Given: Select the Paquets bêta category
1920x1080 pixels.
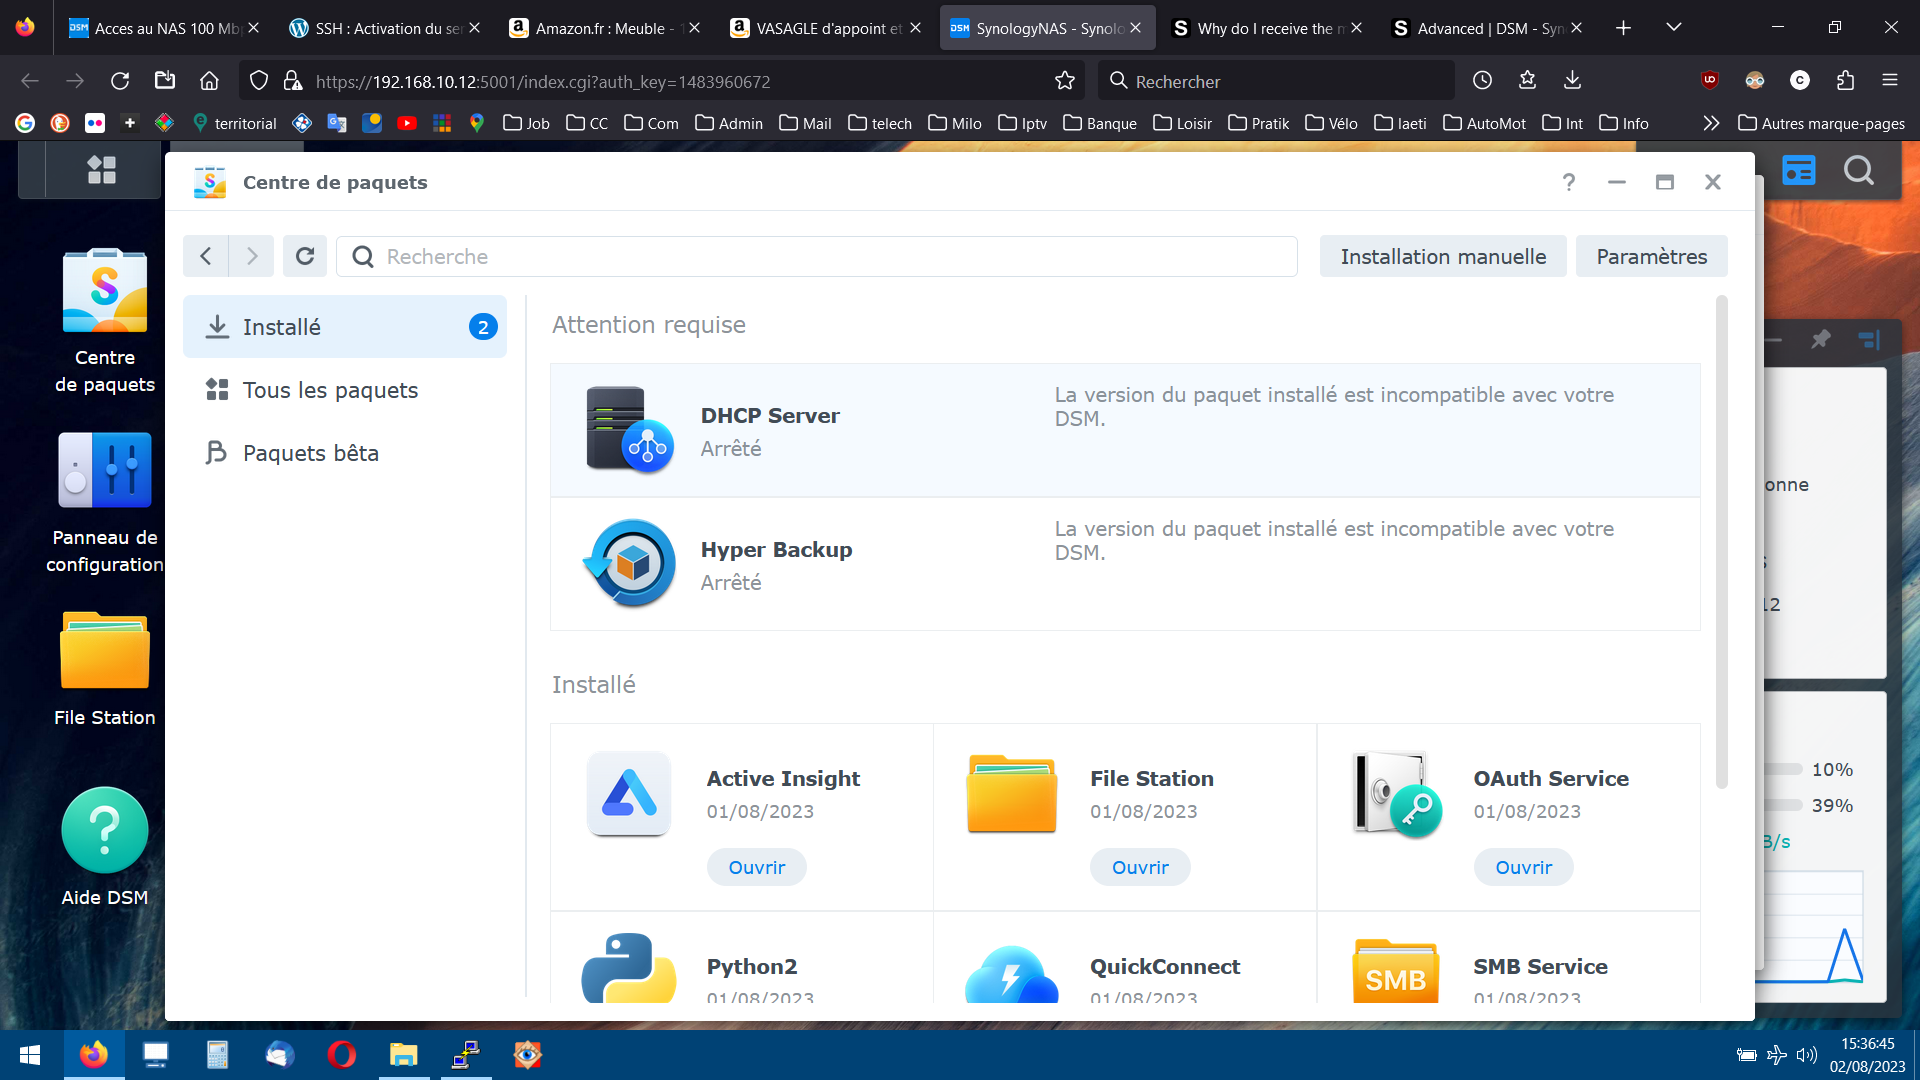Looking at the screenshot, I should (310, 453).
